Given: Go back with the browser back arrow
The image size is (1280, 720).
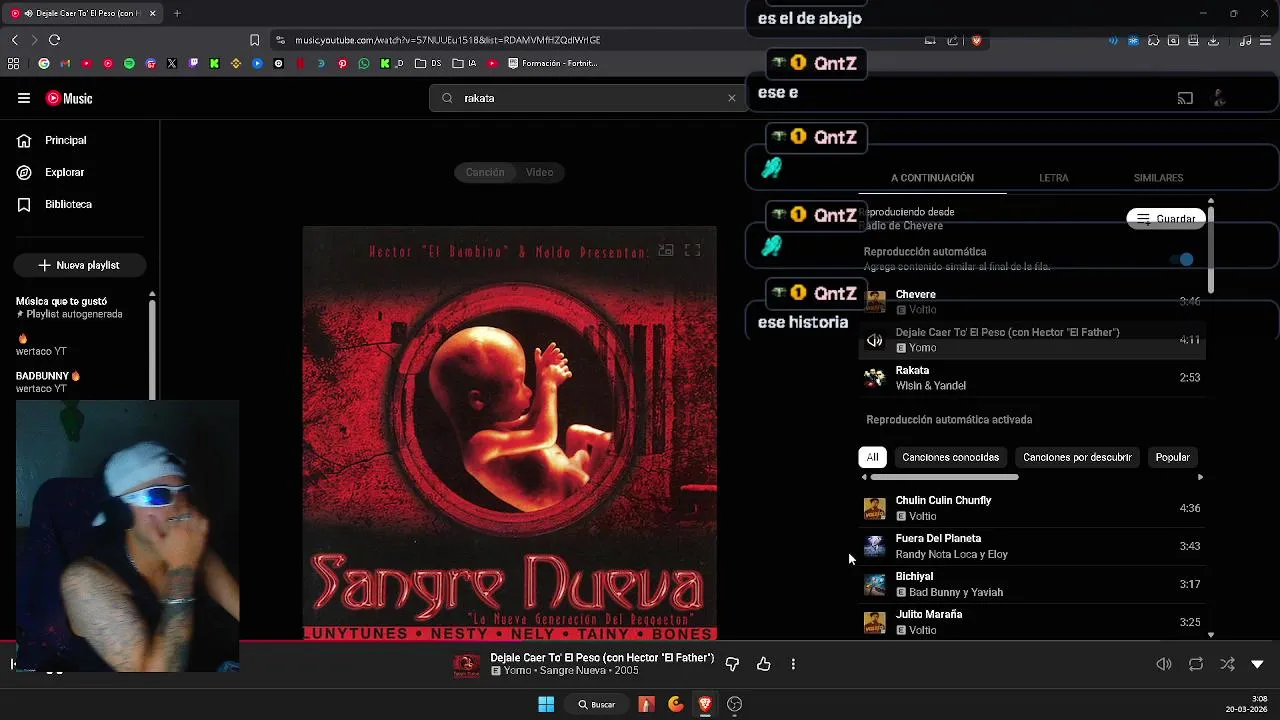Looking at the screenshot, I should point(14,40).
